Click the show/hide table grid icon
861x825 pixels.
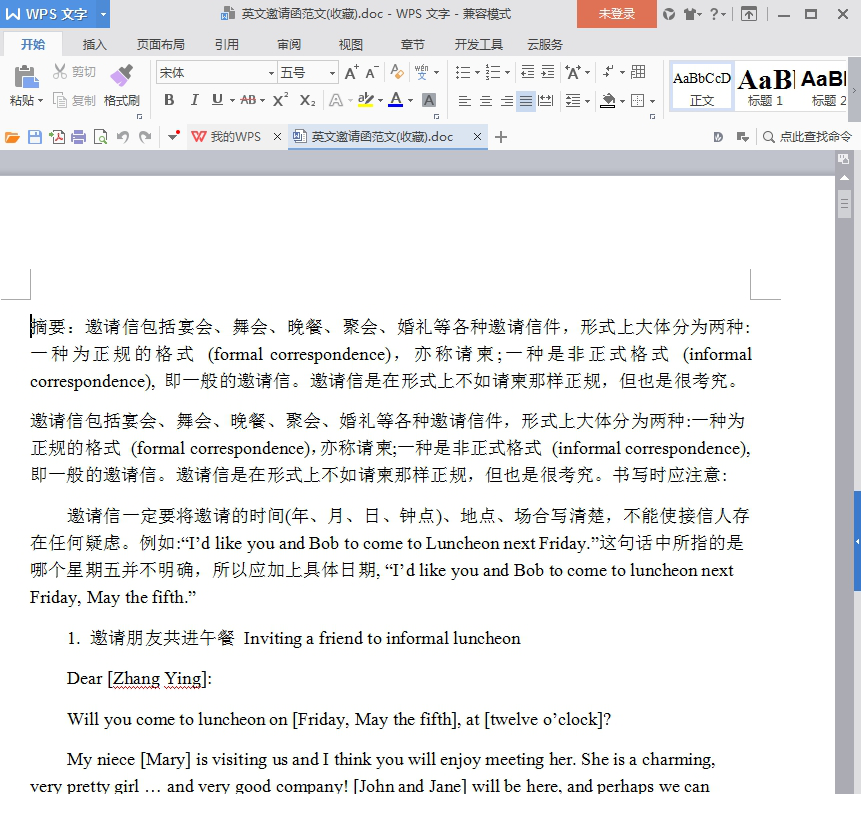click(x=638, y=72)
